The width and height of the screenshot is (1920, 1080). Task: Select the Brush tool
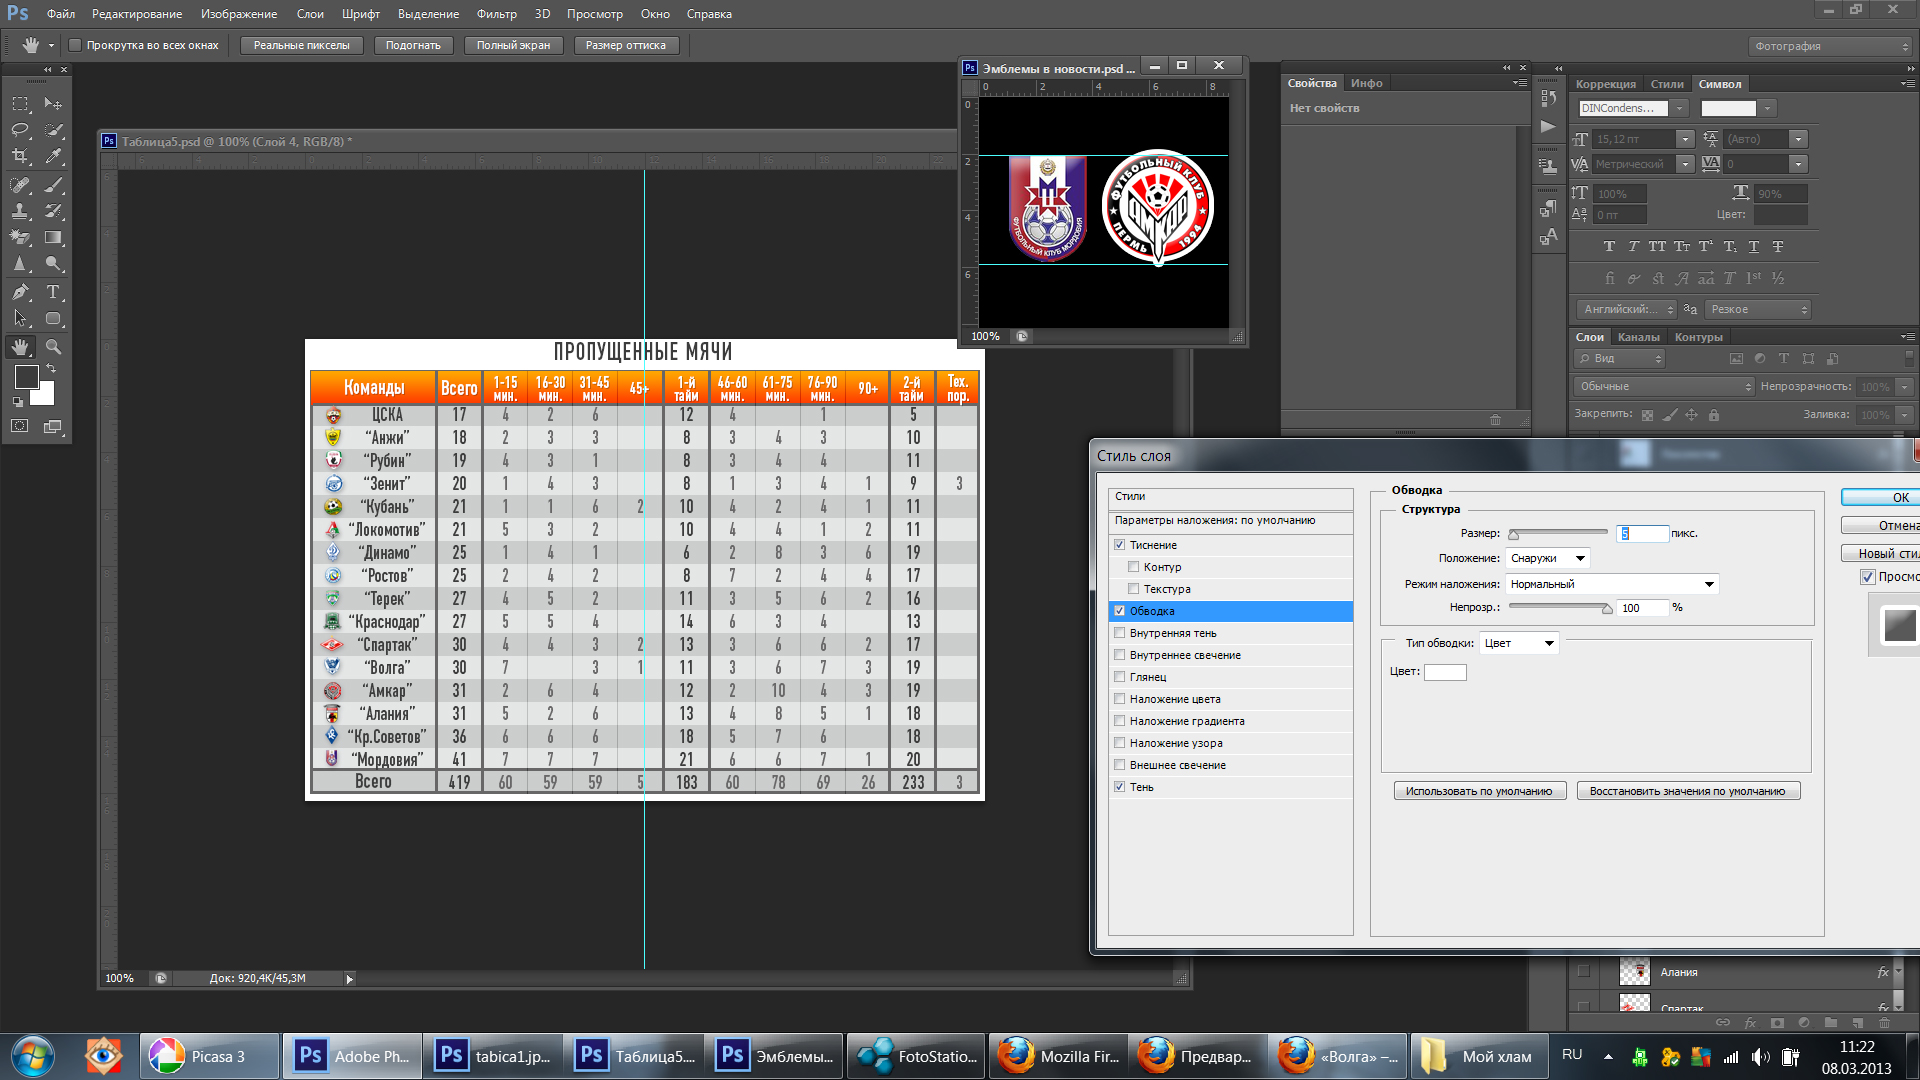[x=53, y=185]
